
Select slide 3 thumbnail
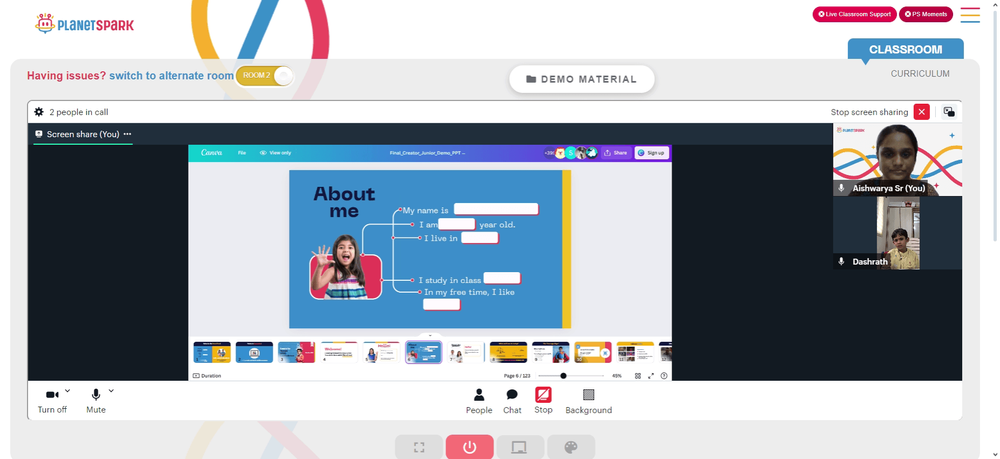(297, 352)
